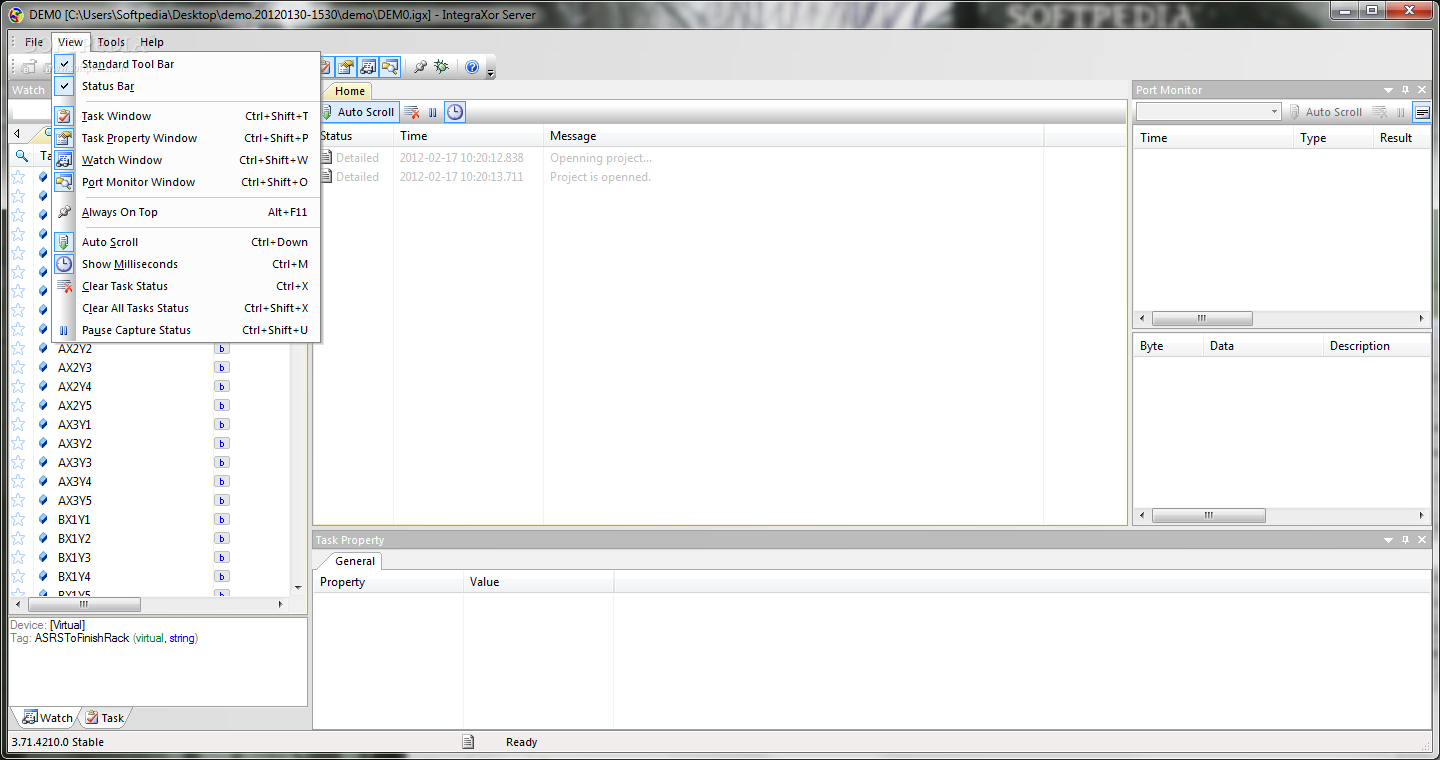Click the Watch Window toolbar icon

click(x=368, y=67)
